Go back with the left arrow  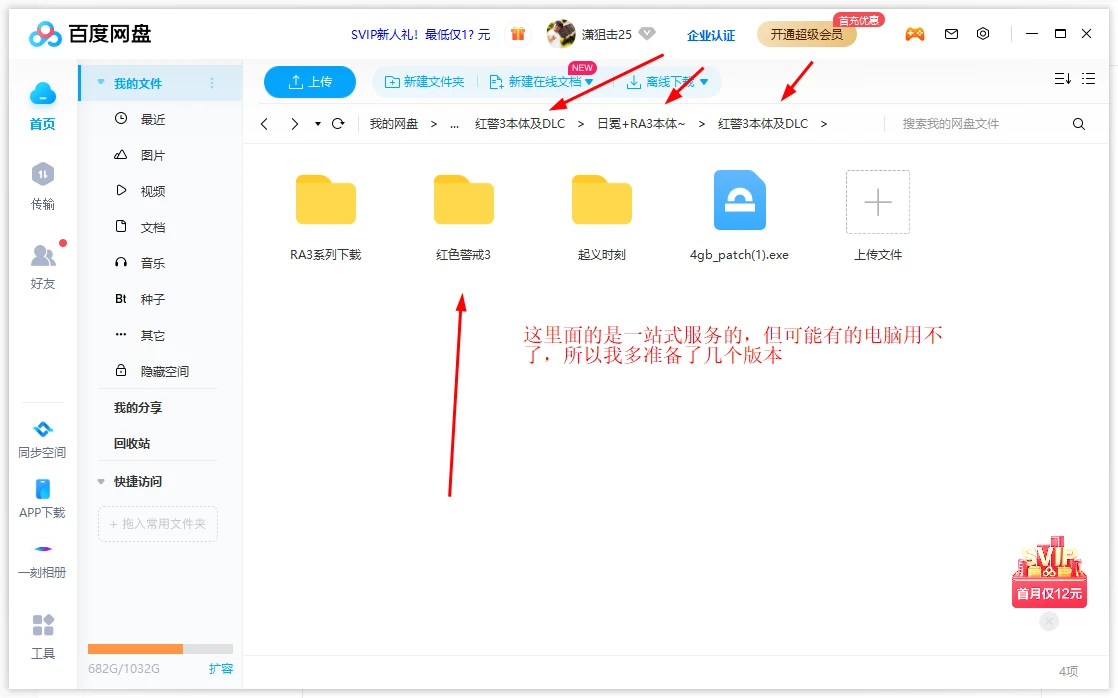pos(265,124)
